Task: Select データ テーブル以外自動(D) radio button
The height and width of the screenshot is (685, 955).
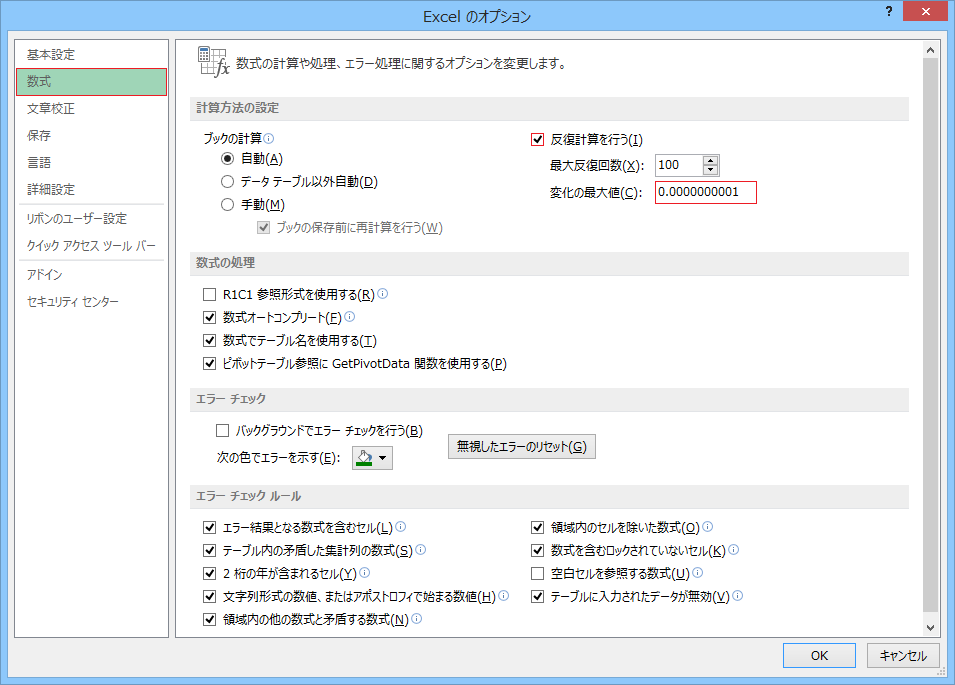Action: 227,181
